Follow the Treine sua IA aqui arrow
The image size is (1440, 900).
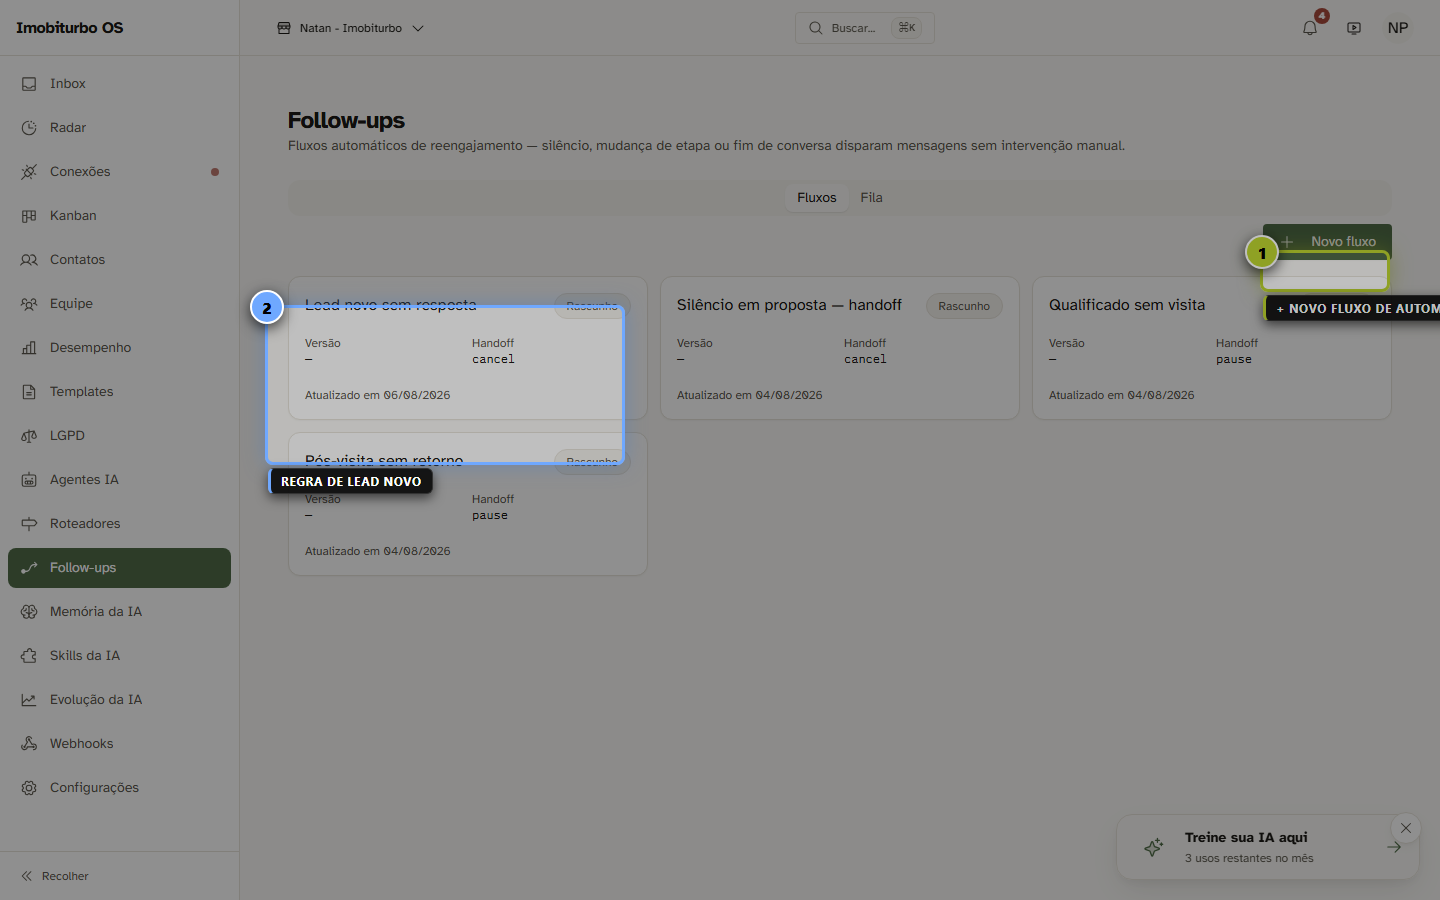[1394, 847]
